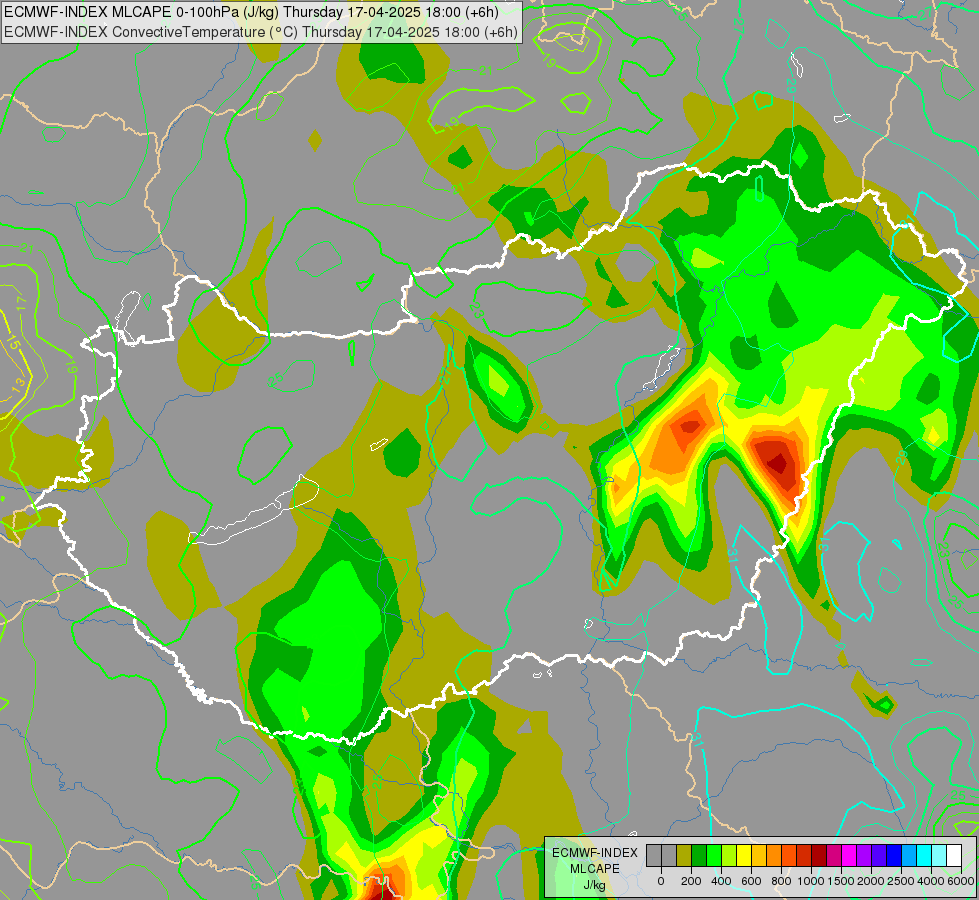Click the '200' legend scale value
Image resolution: width=979 pixels, height=900 pixels.
pyautogui.click(x=691, y=881)
